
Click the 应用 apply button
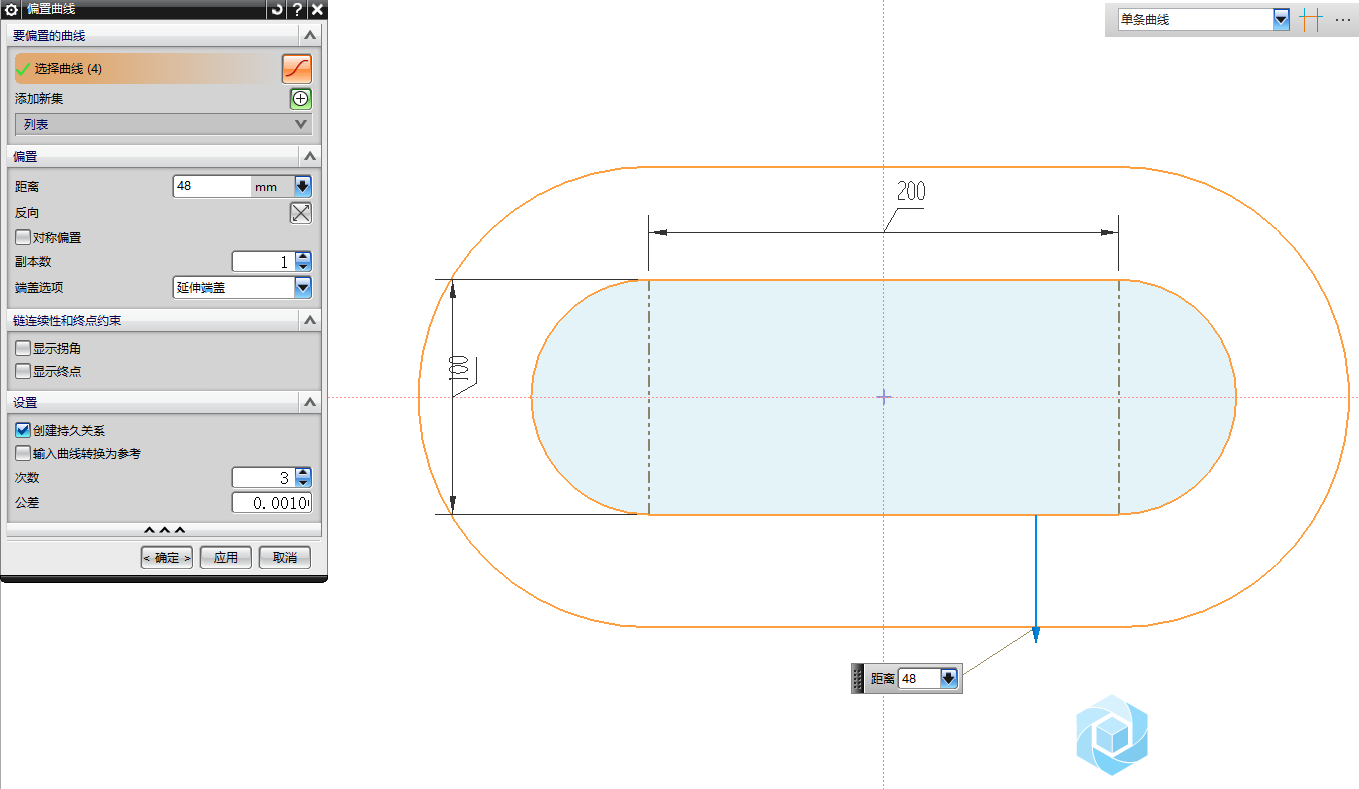(x=226, y=558)
